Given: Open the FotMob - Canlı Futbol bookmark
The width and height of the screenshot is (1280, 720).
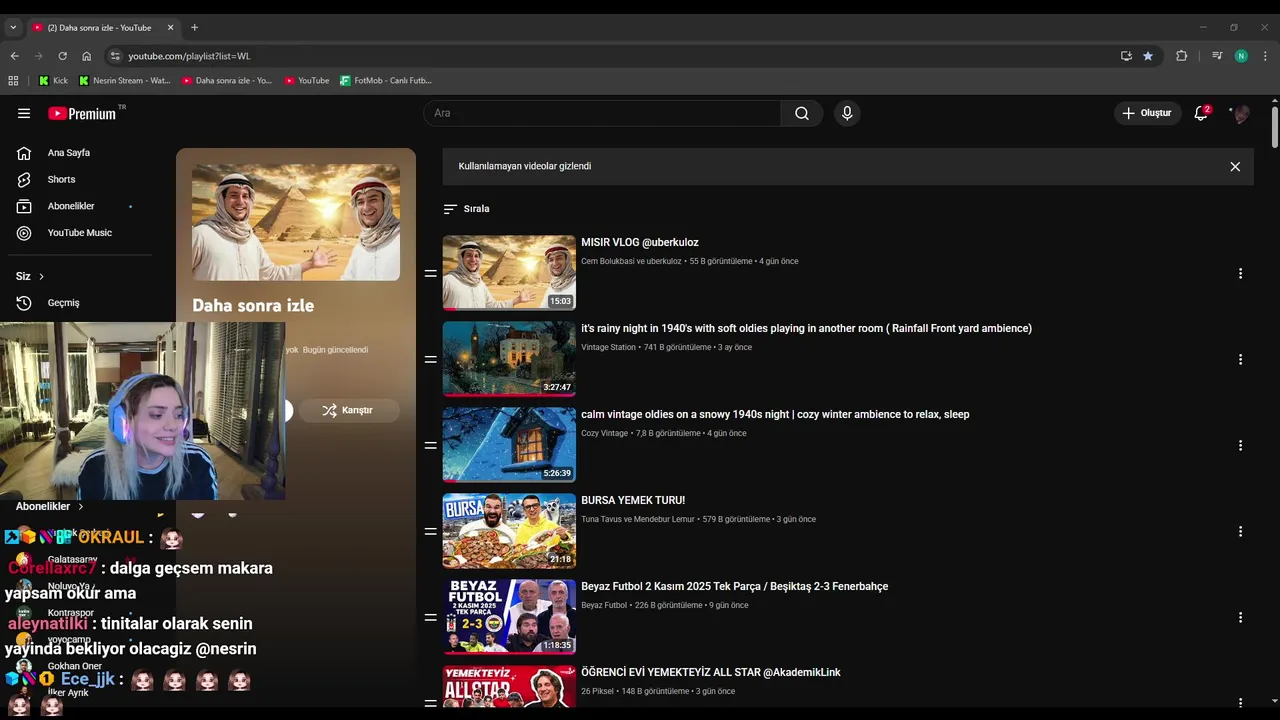Looking at the screenshot, I should pos(386,80).
